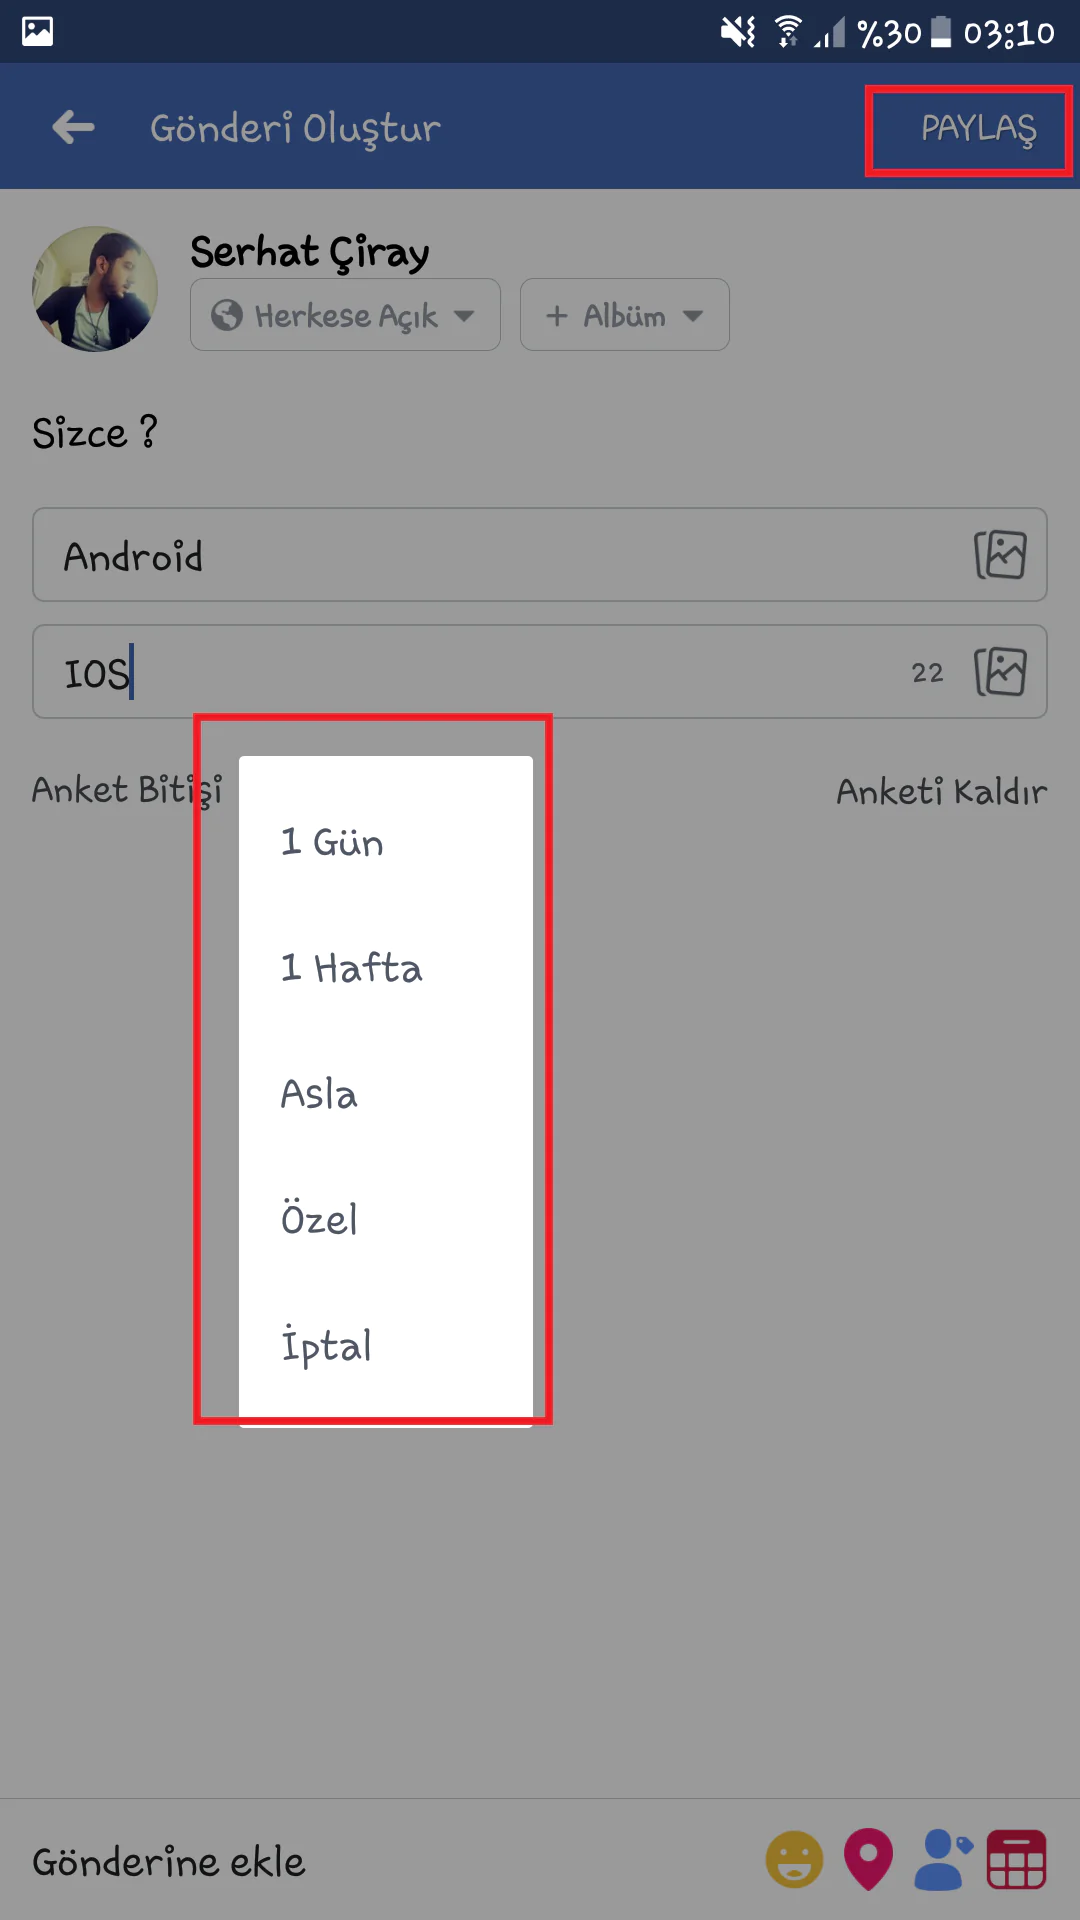Tap Anketi Kaldır to remove poll
Image resolution: width=1080 pixels, height=1920 pixels.
pyautogui.click(x=941, y=792)
